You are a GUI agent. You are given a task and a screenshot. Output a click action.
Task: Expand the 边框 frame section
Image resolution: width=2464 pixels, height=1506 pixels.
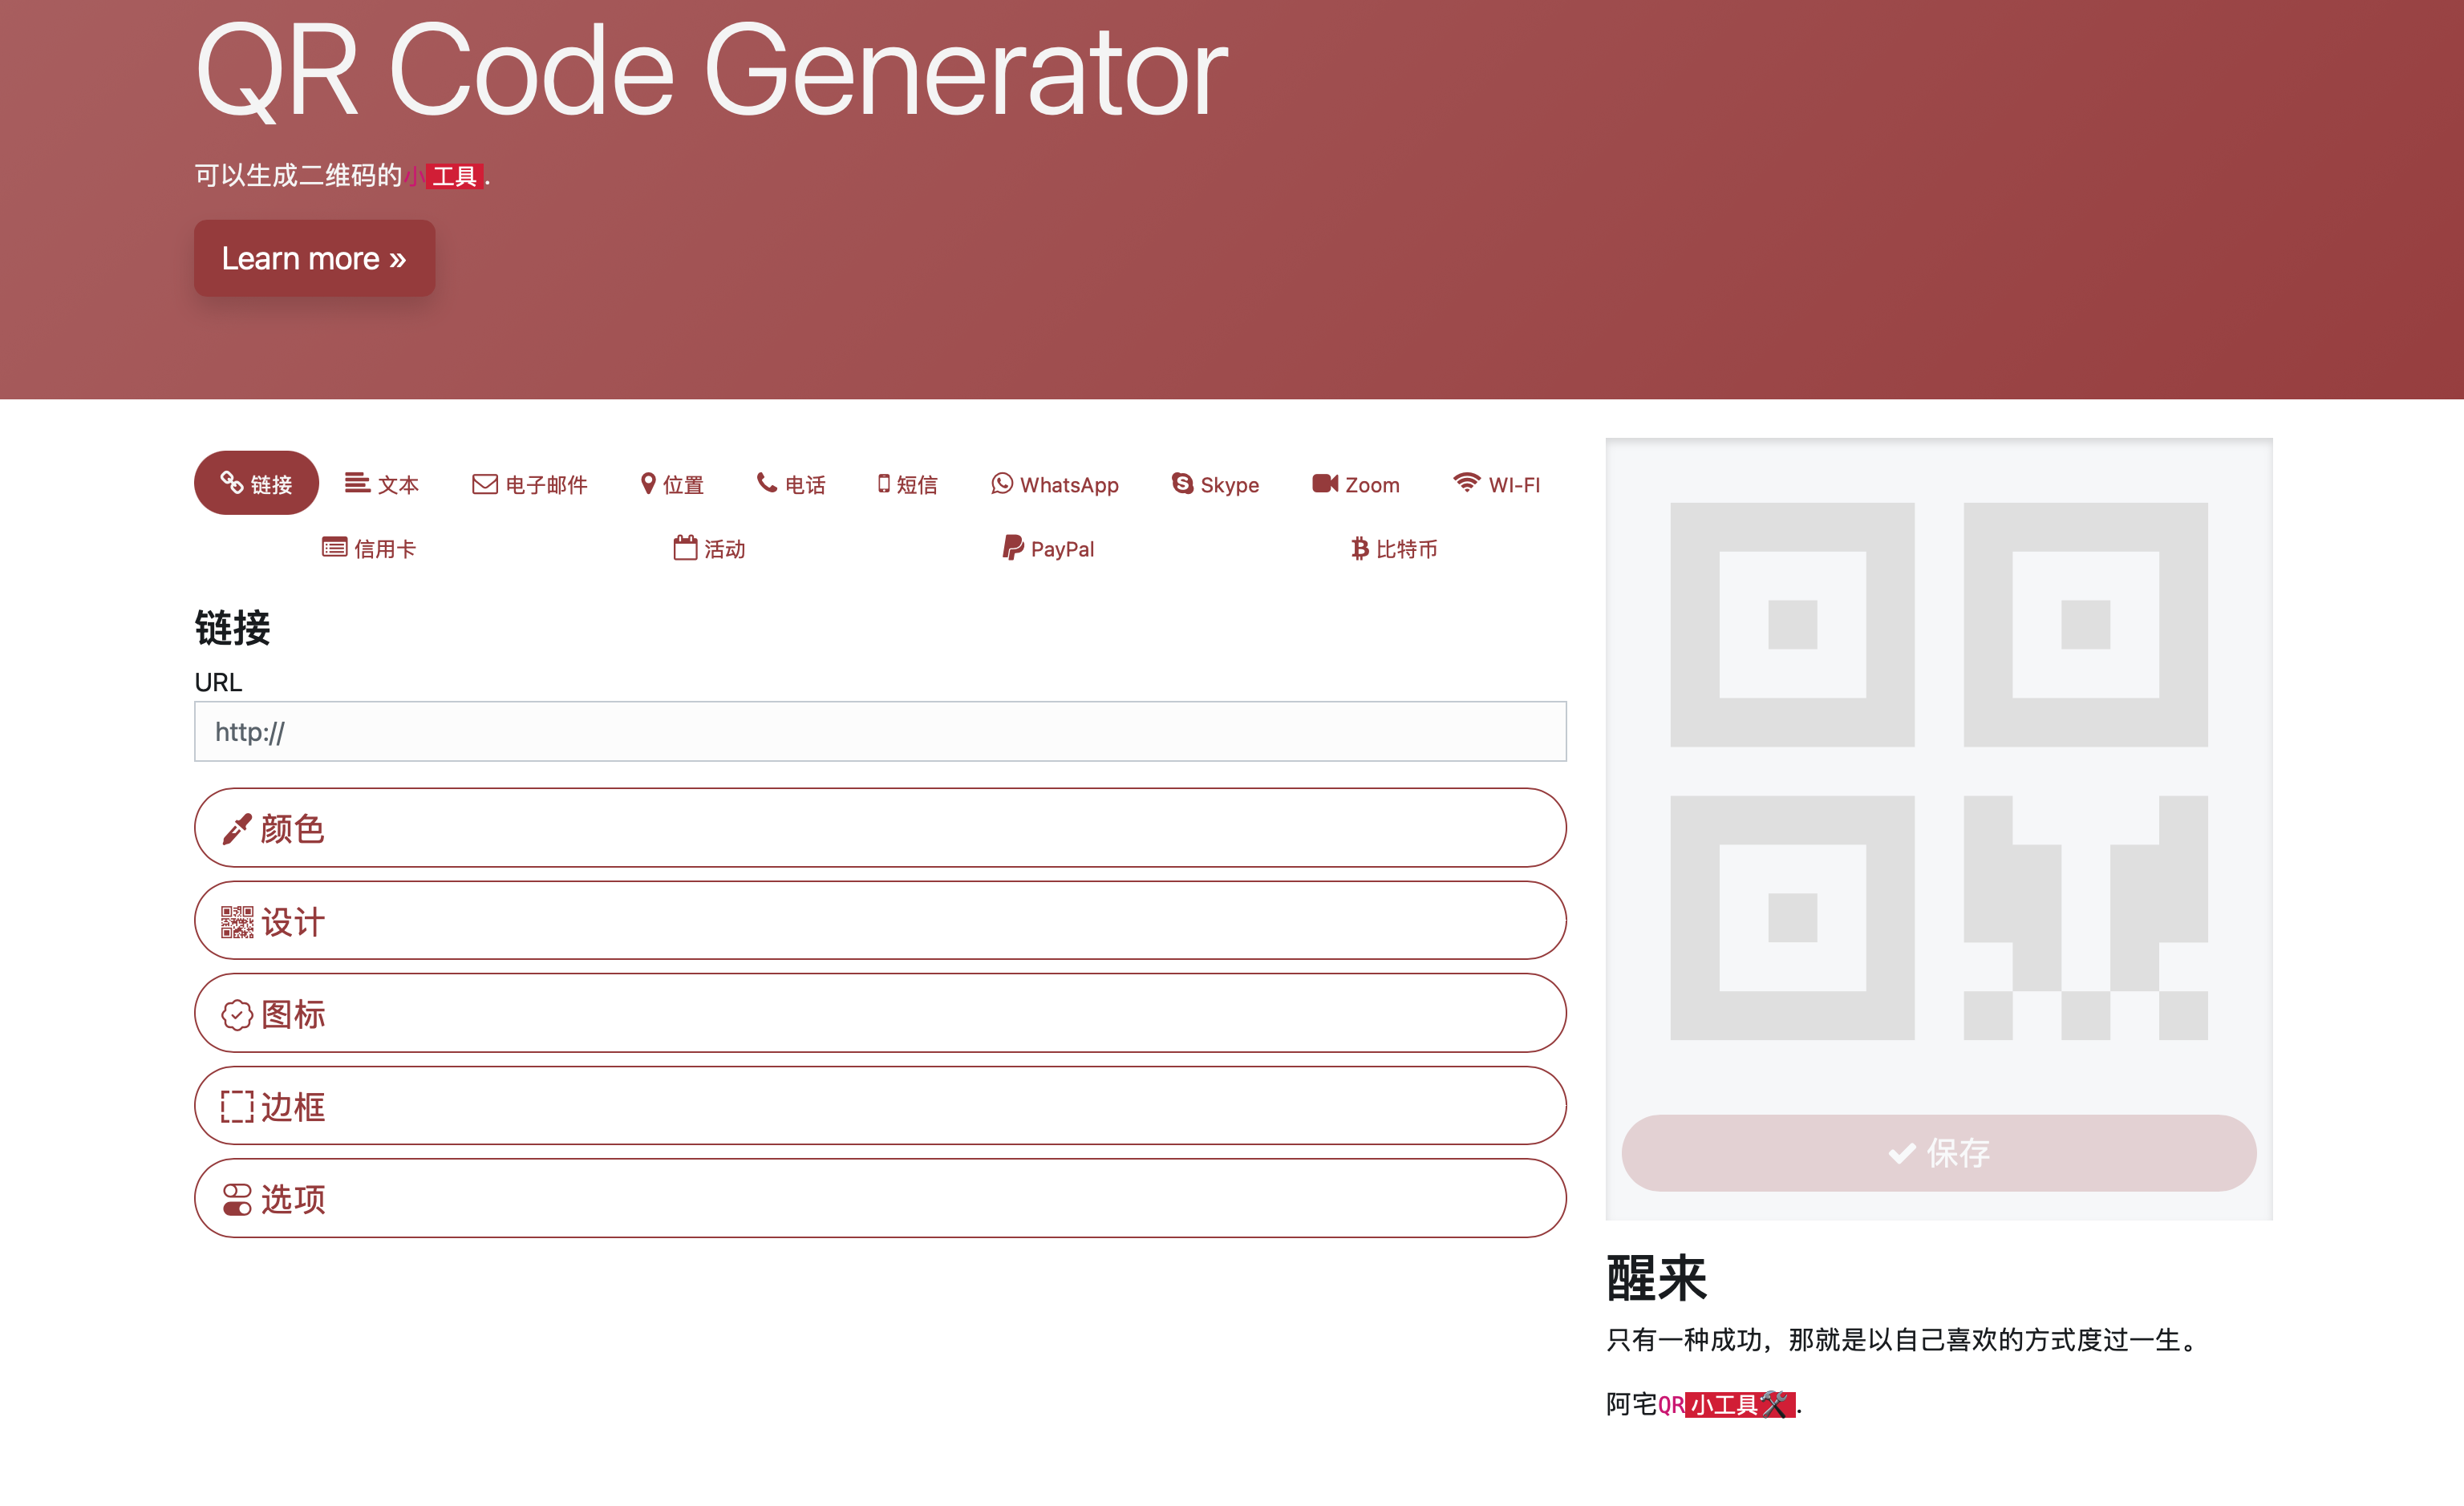[x=880, y=1106]
